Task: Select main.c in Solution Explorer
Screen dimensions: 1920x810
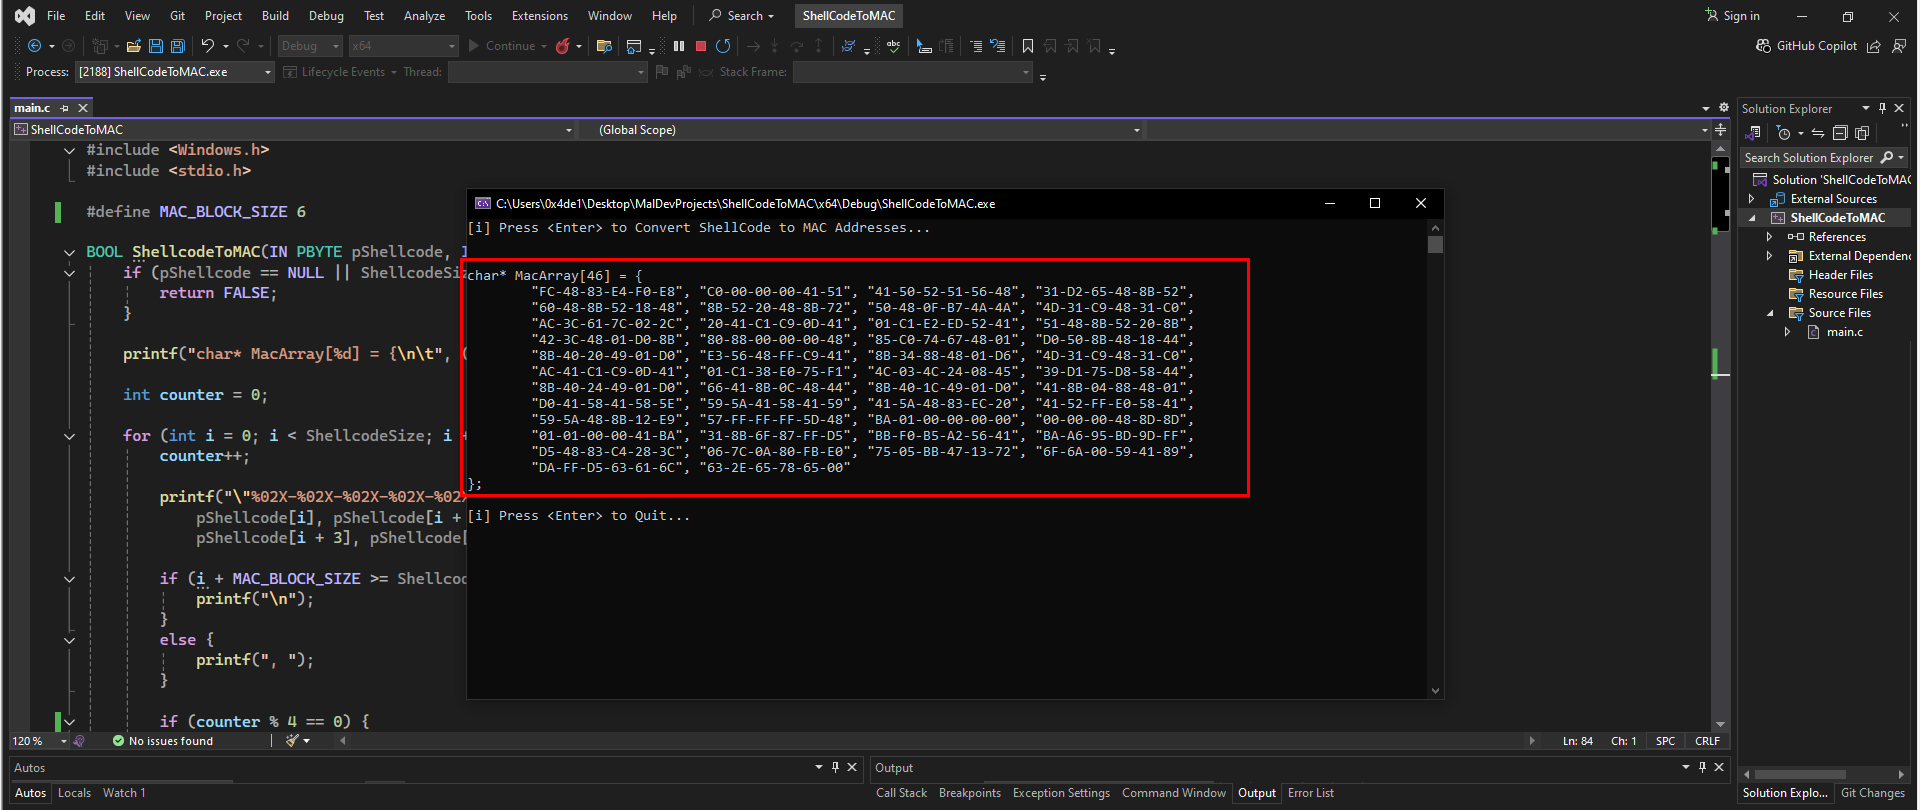Action: point(1844,332)
